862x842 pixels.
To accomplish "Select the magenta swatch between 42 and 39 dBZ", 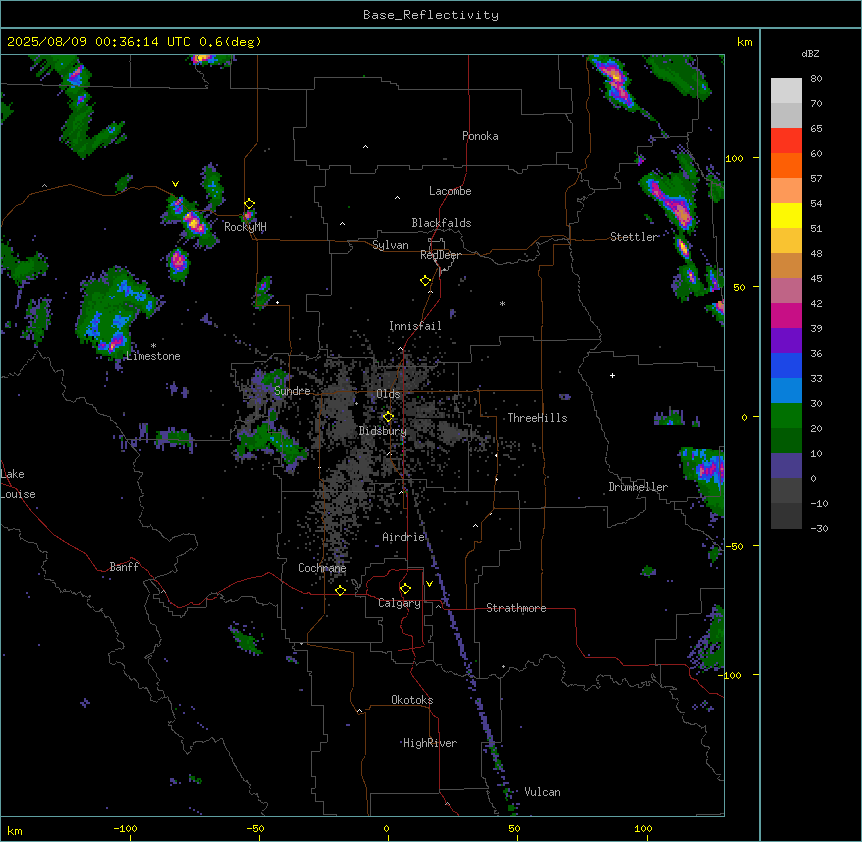I will [786, 315].
